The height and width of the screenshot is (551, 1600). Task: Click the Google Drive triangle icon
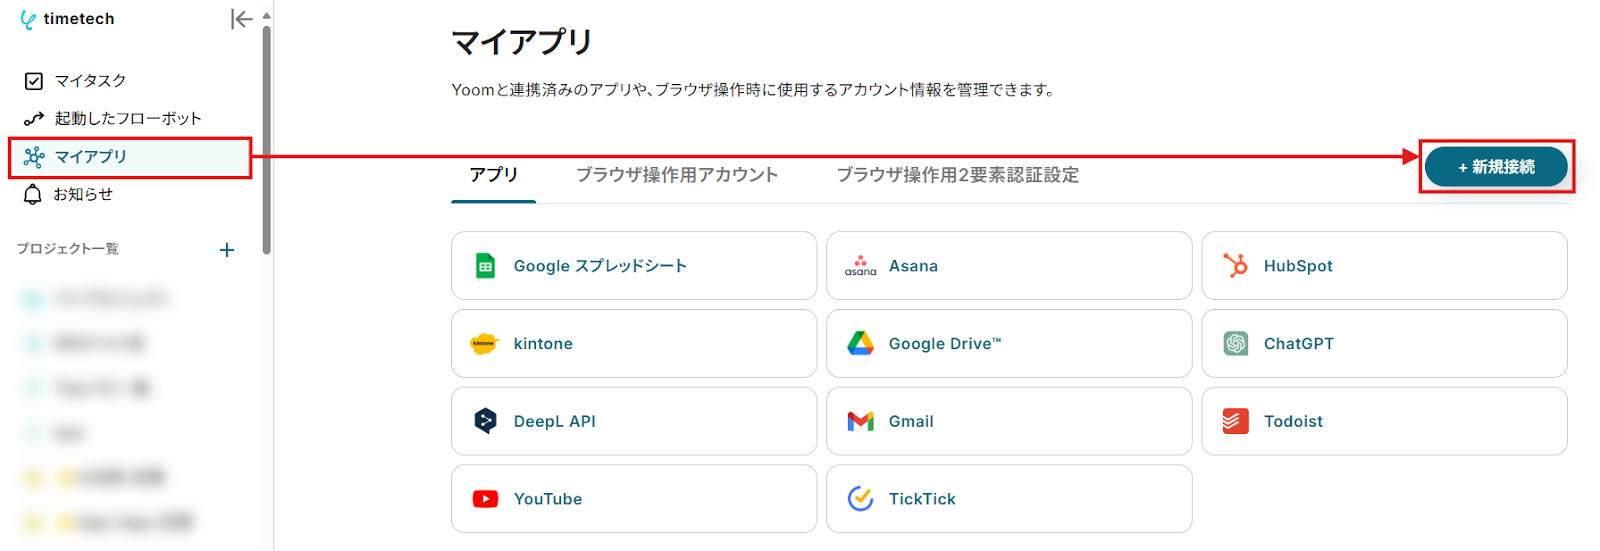(x=860, y=344)
